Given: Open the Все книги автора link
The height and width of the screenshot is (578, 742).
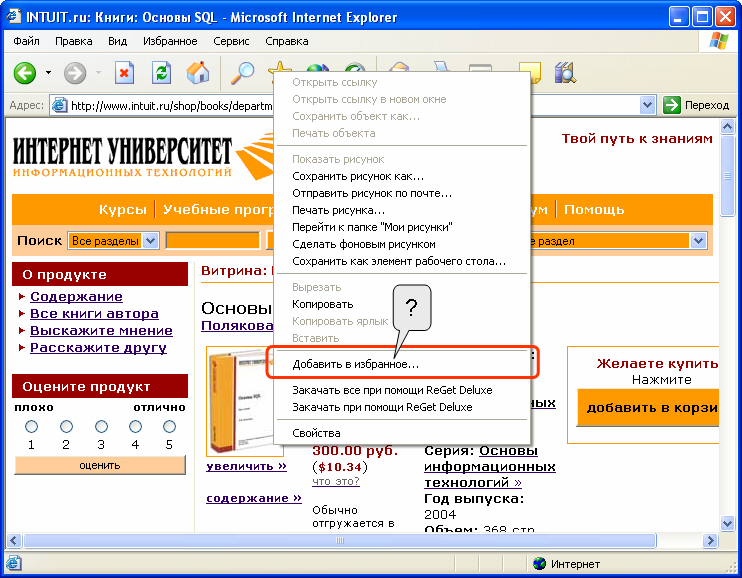Looking at the screenshot, I should [x=94, y=314].
